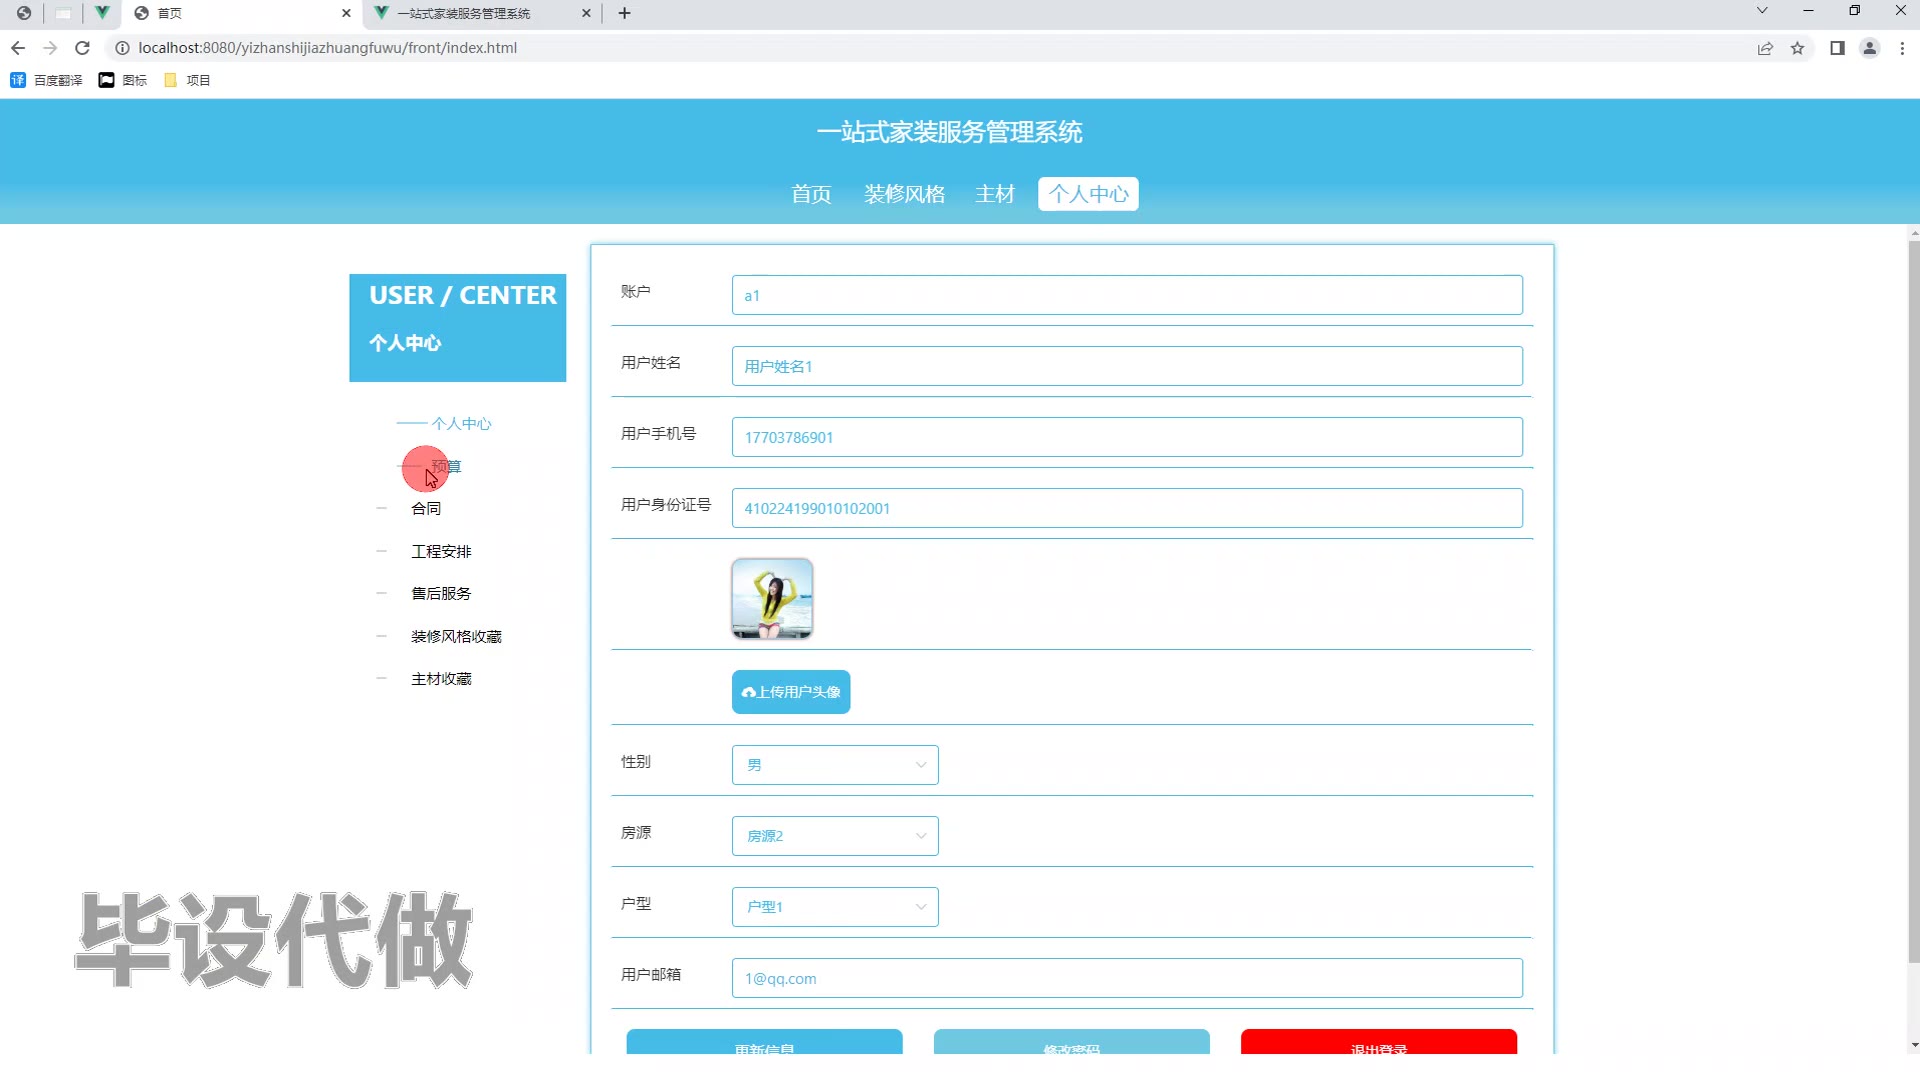
Task: Open the 百度翻译 bookmark
Action: [47, 80]
